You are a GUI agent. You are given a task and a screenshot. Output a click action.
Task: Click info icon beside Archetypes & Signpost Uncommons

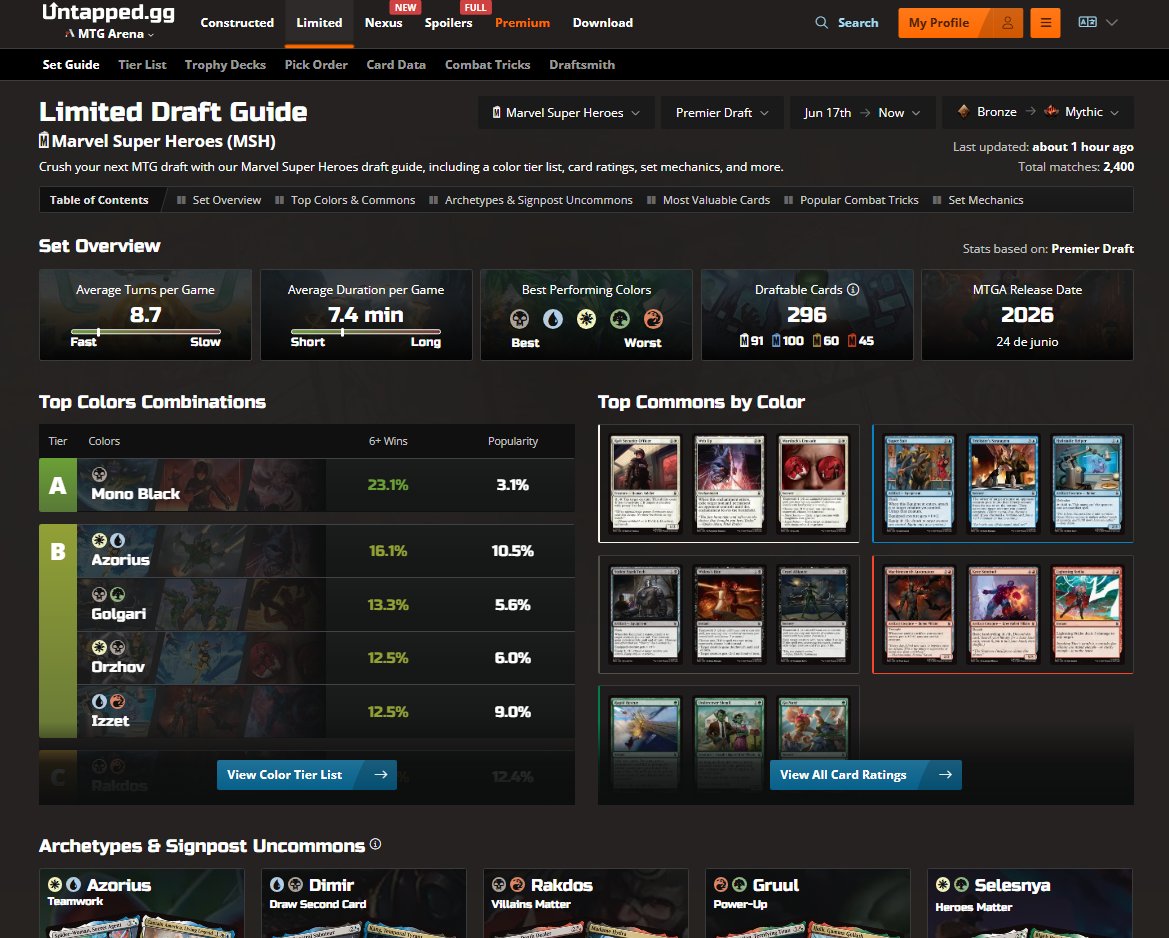375,844
